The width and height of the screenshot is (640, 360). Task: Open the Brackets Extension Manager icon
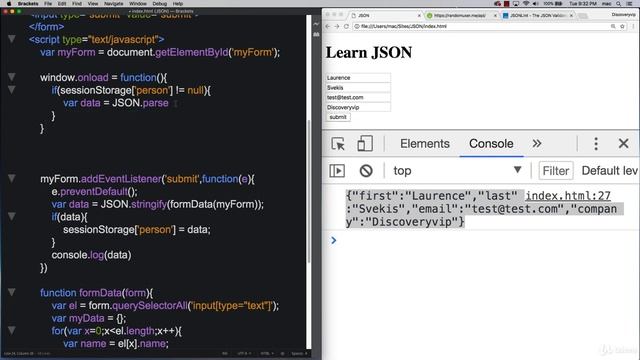(316, 35)
